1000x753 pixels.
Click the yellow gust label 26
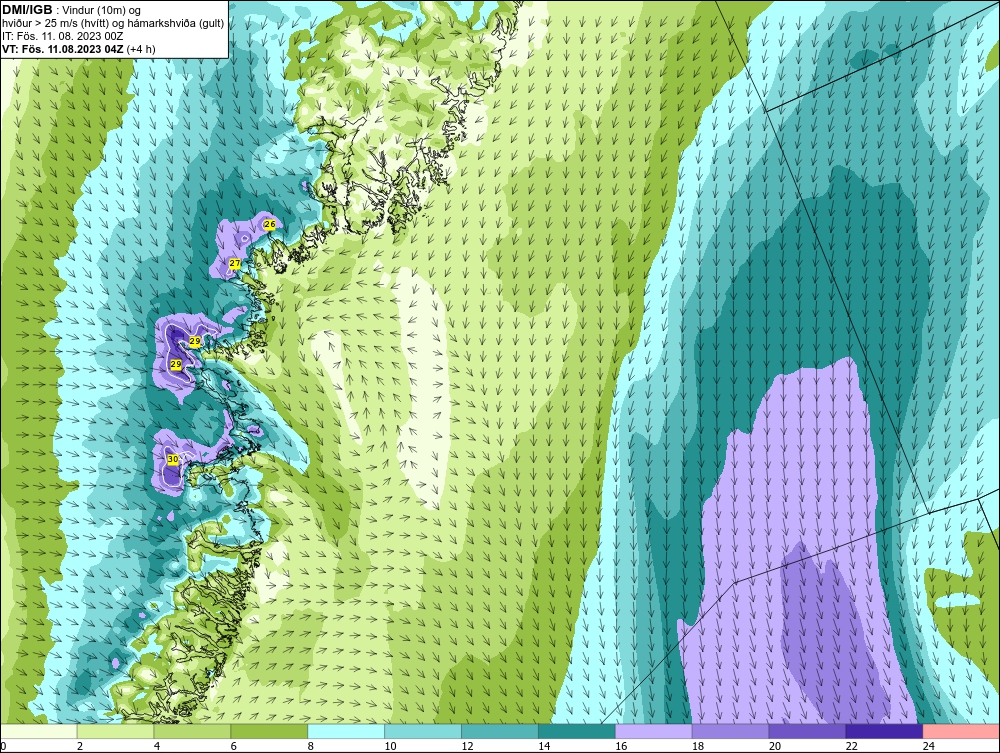click(270, 224)
